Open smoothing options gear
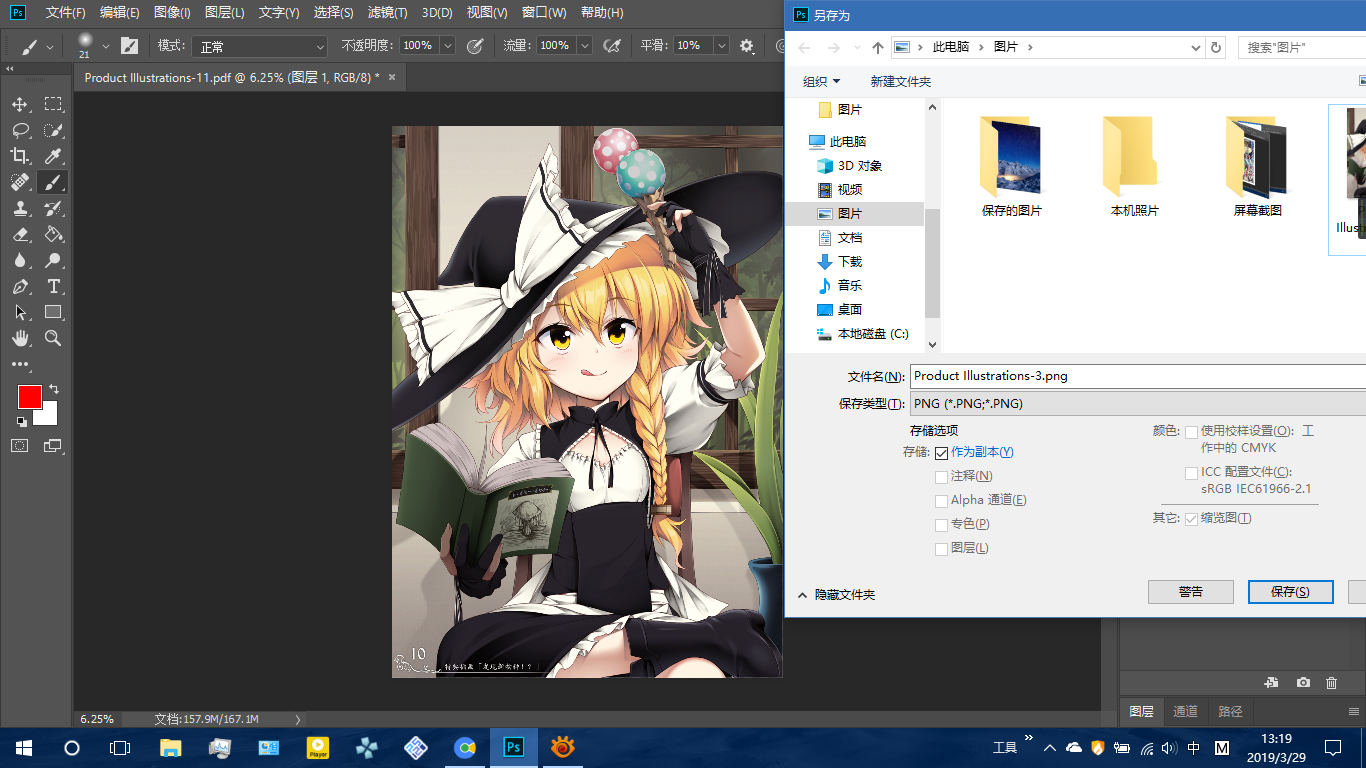Image resolution: width=1366 pixels, height=768 pixels. click(x=747, y=46)
